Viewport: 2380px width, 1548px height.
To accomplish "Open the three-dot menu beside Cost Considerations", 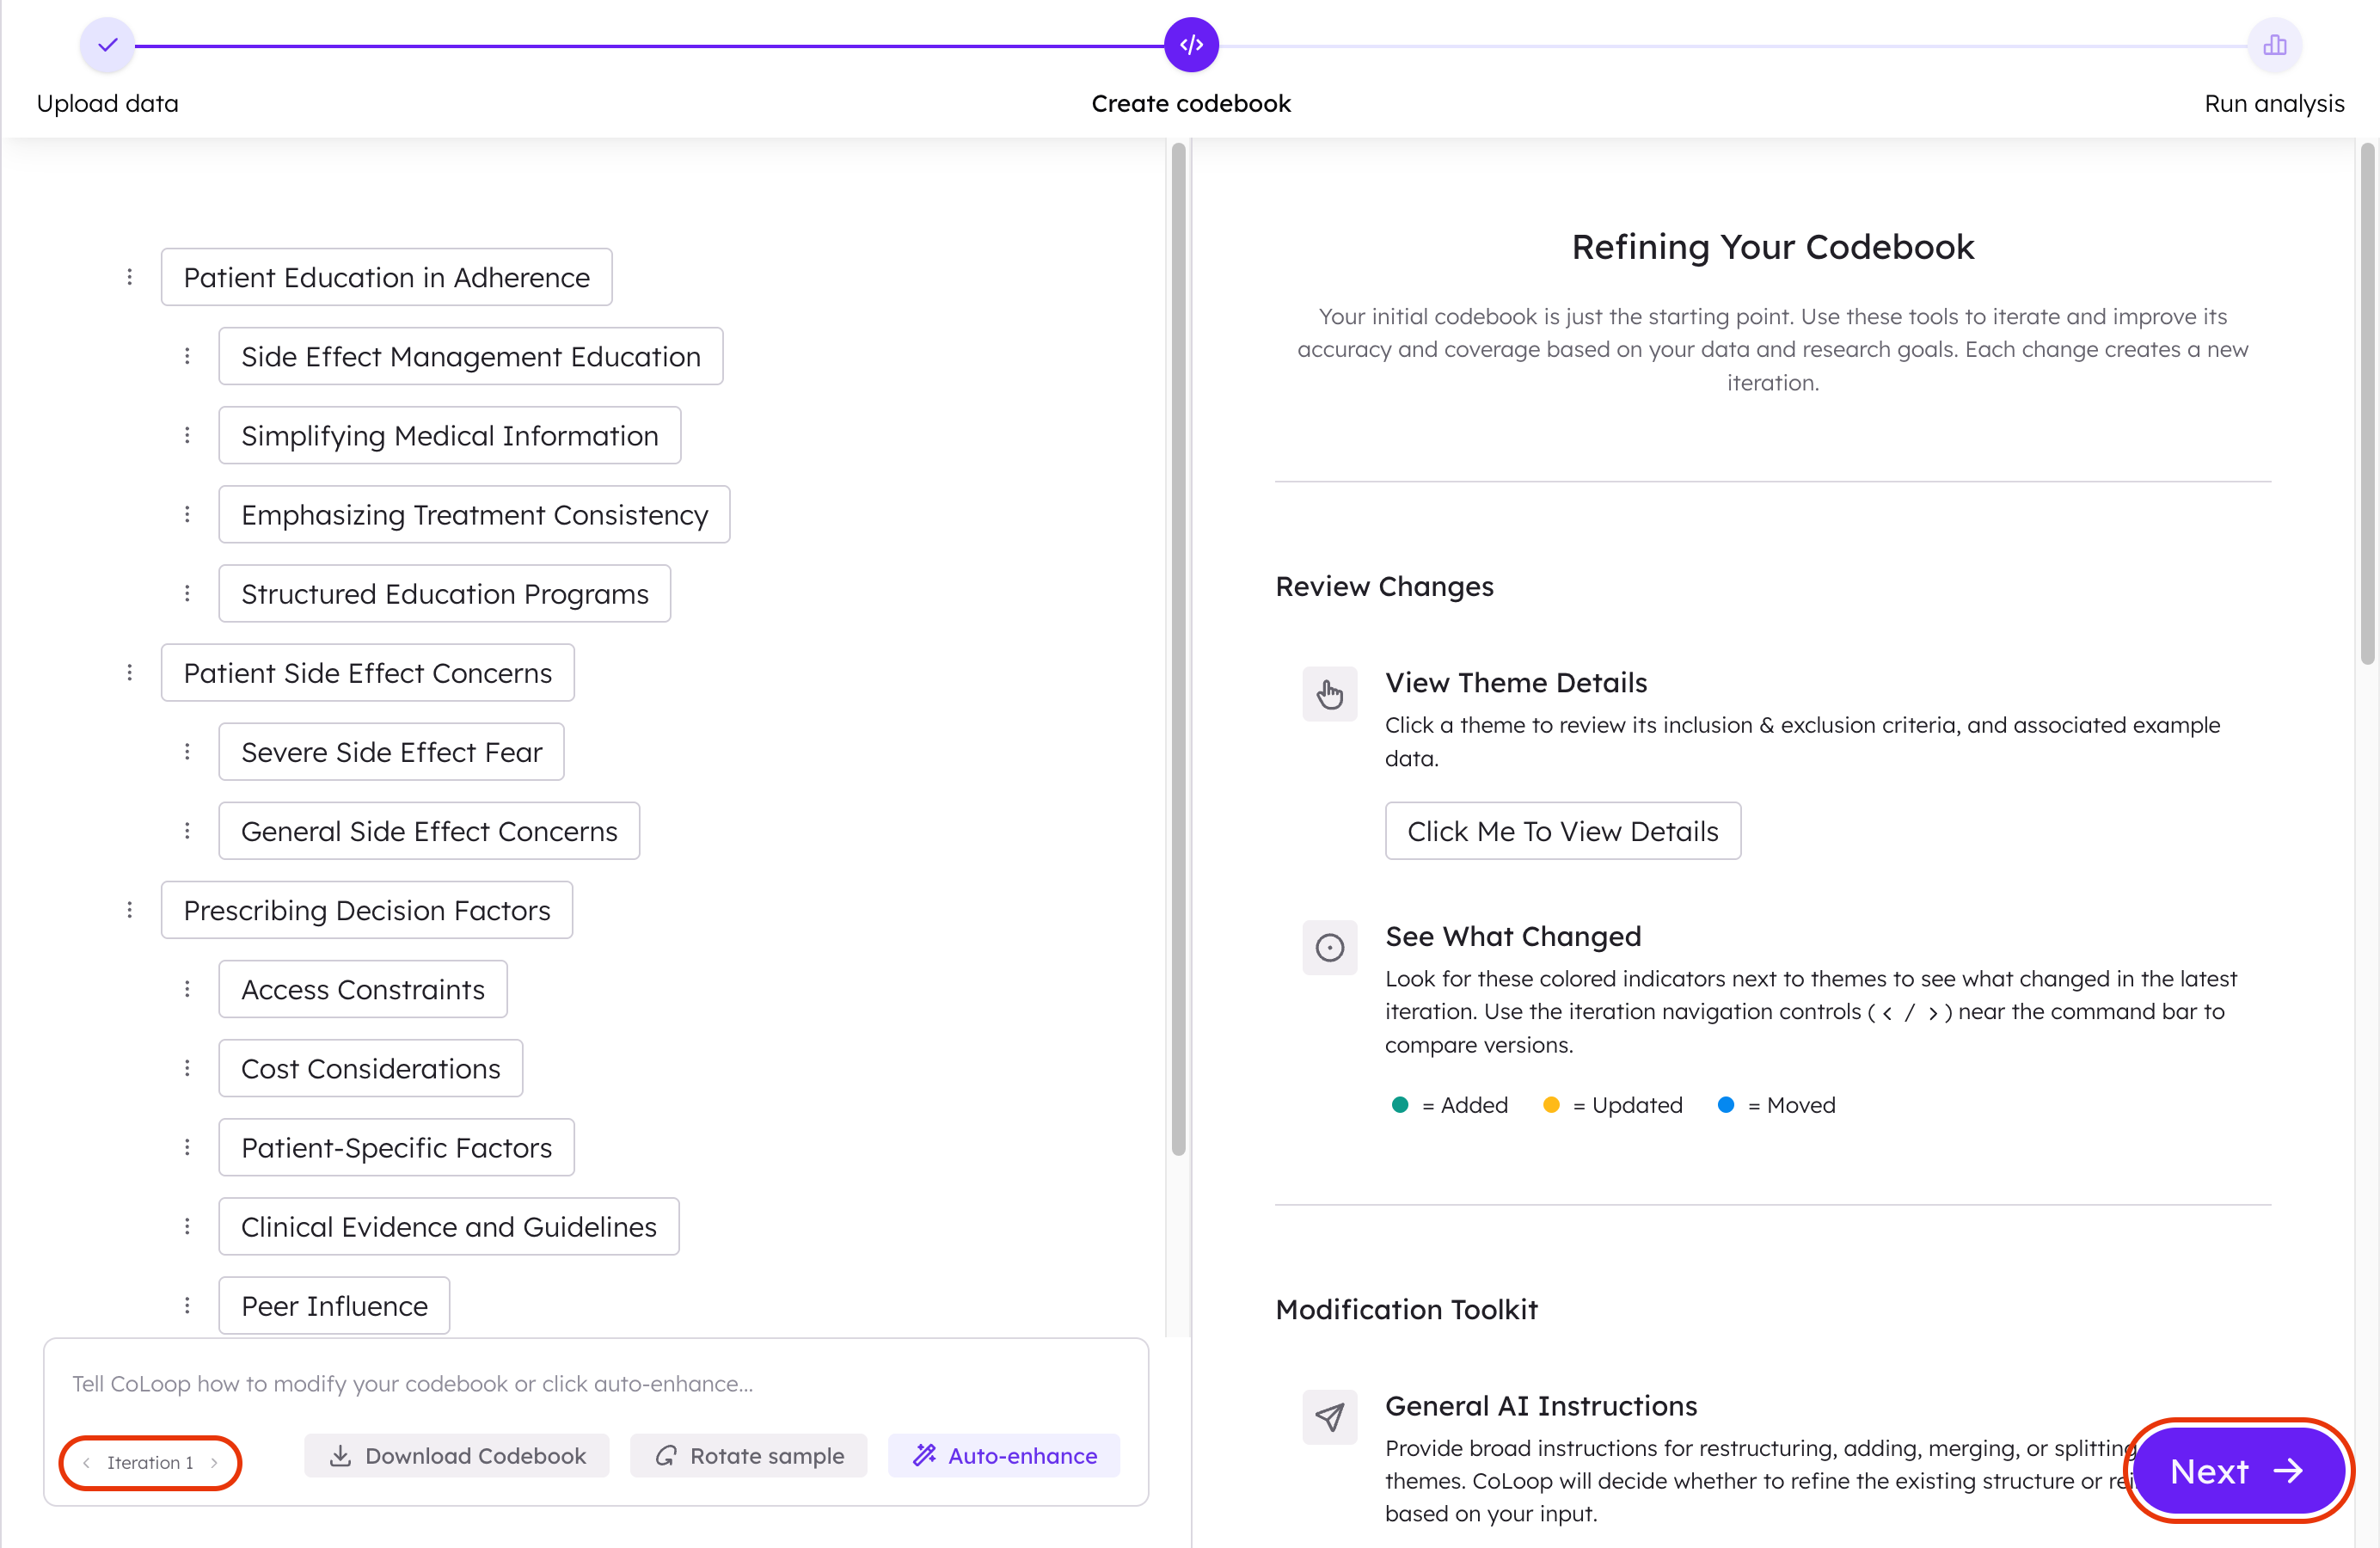I will click(x=187, y=1068).
